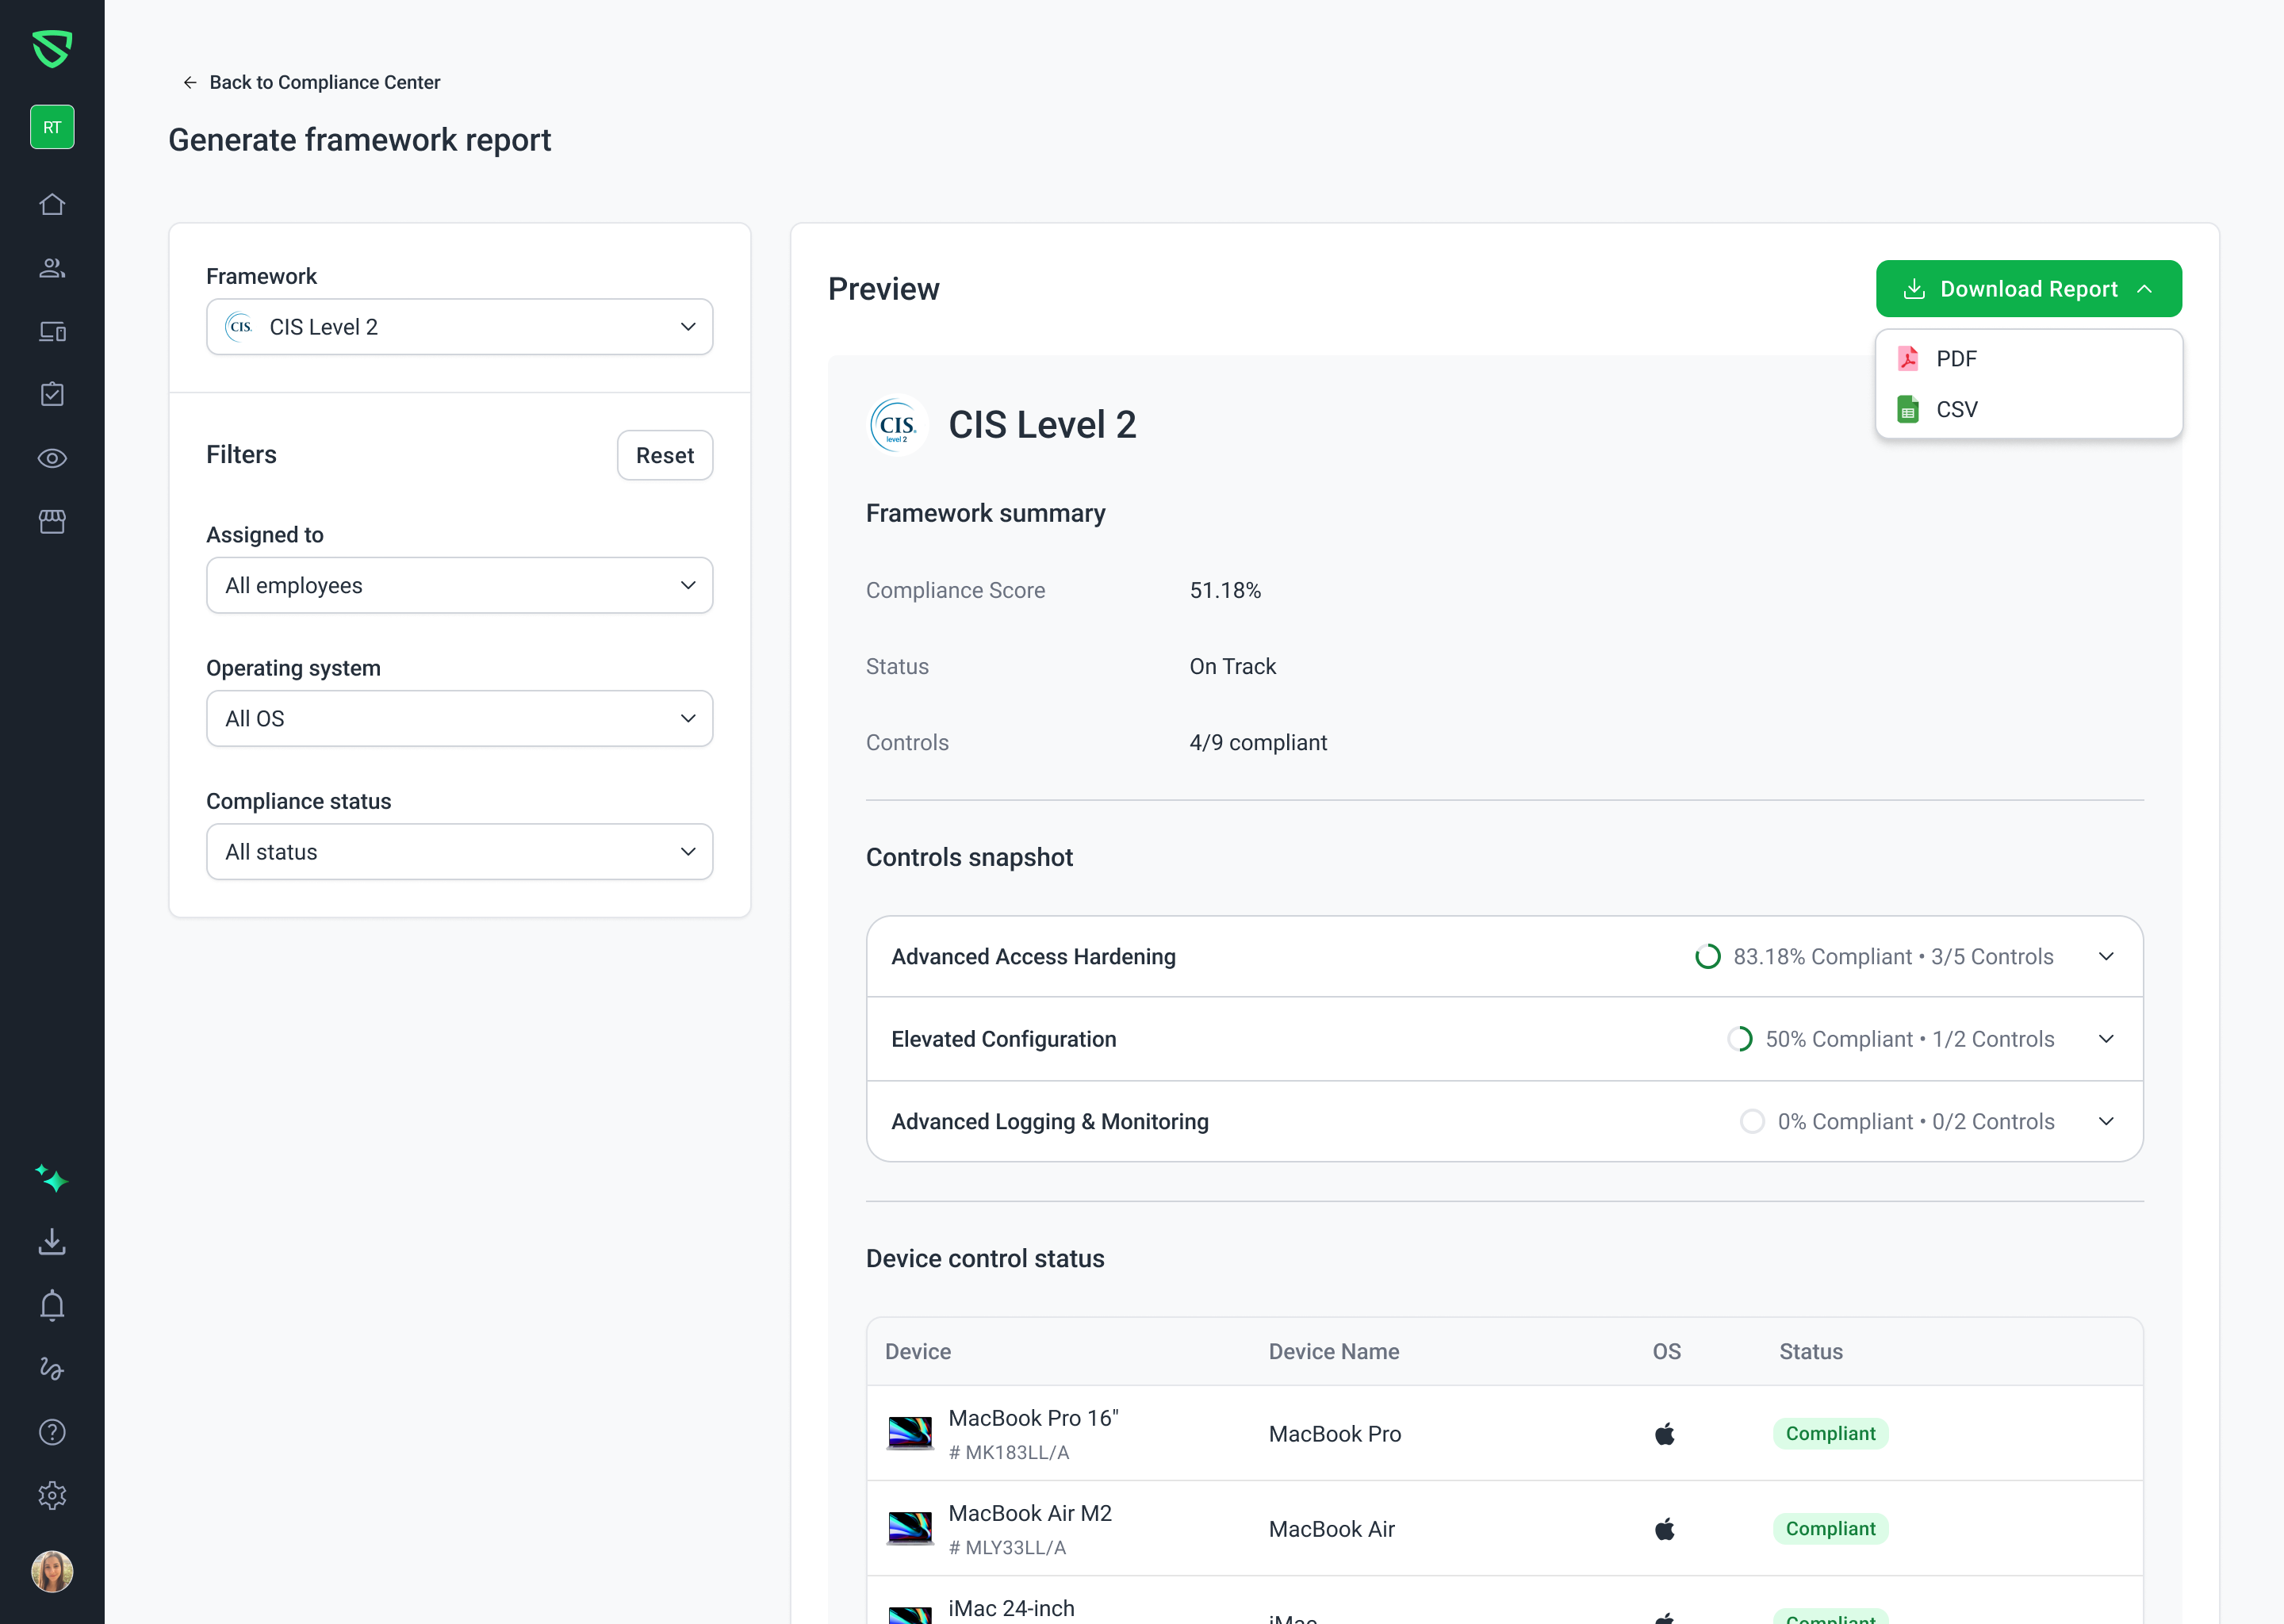The image size is (2284, 1624).
Task: Click the Advanced Access Hardening progress ring
Action: click(1708, 957)
